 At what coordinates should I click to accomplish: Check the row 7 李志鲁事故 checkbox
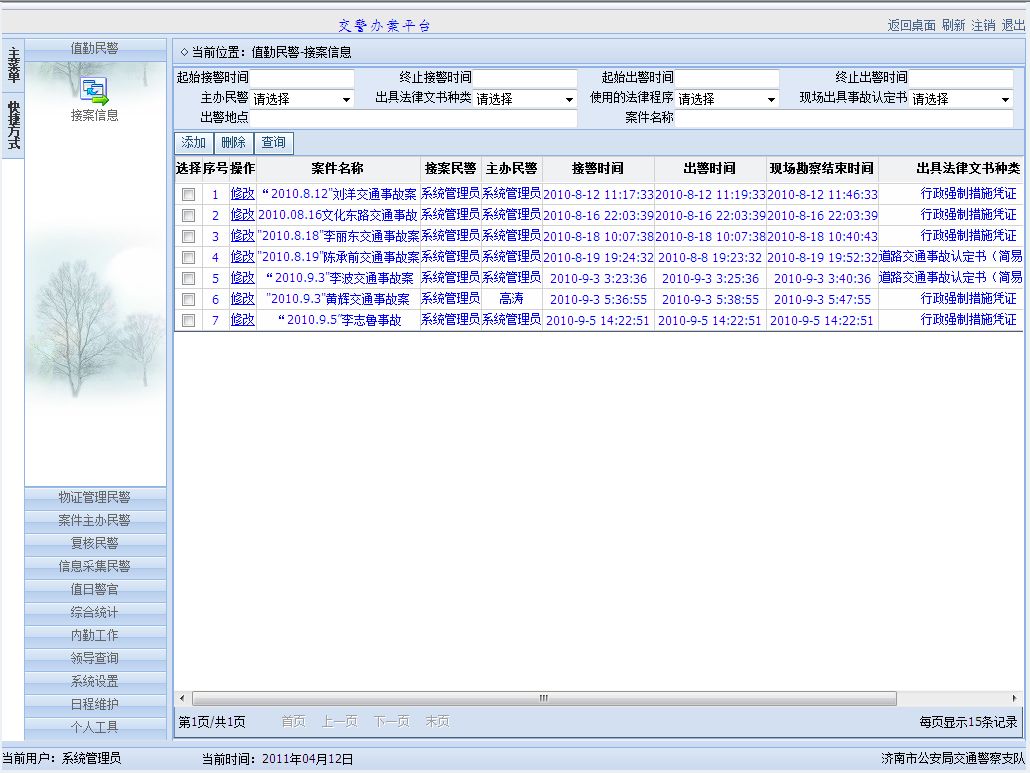click(188, 320)
